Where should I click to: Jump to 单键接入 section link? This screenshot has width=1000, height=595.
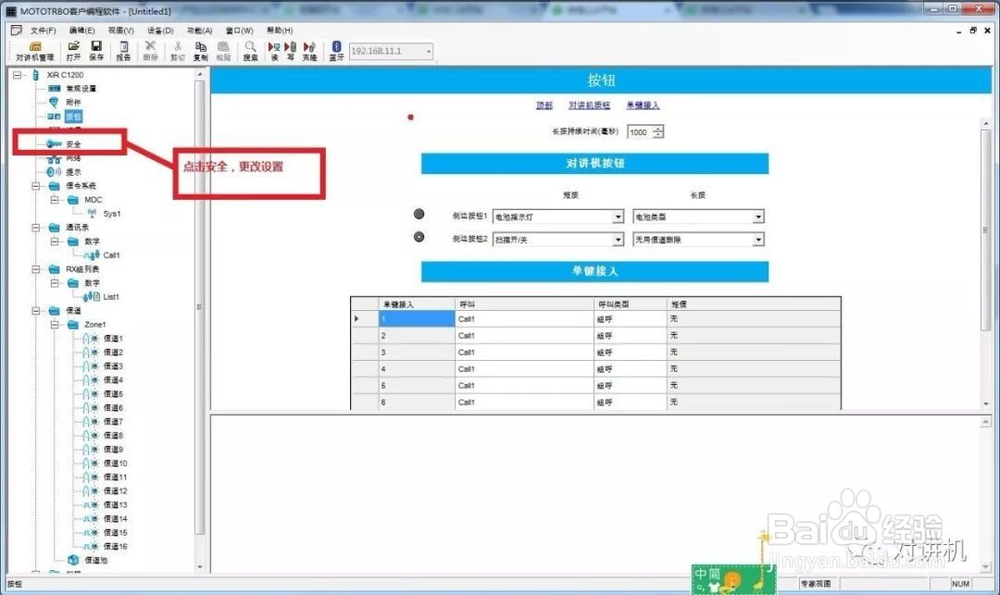pyautogui.click(x=643, y=105)
